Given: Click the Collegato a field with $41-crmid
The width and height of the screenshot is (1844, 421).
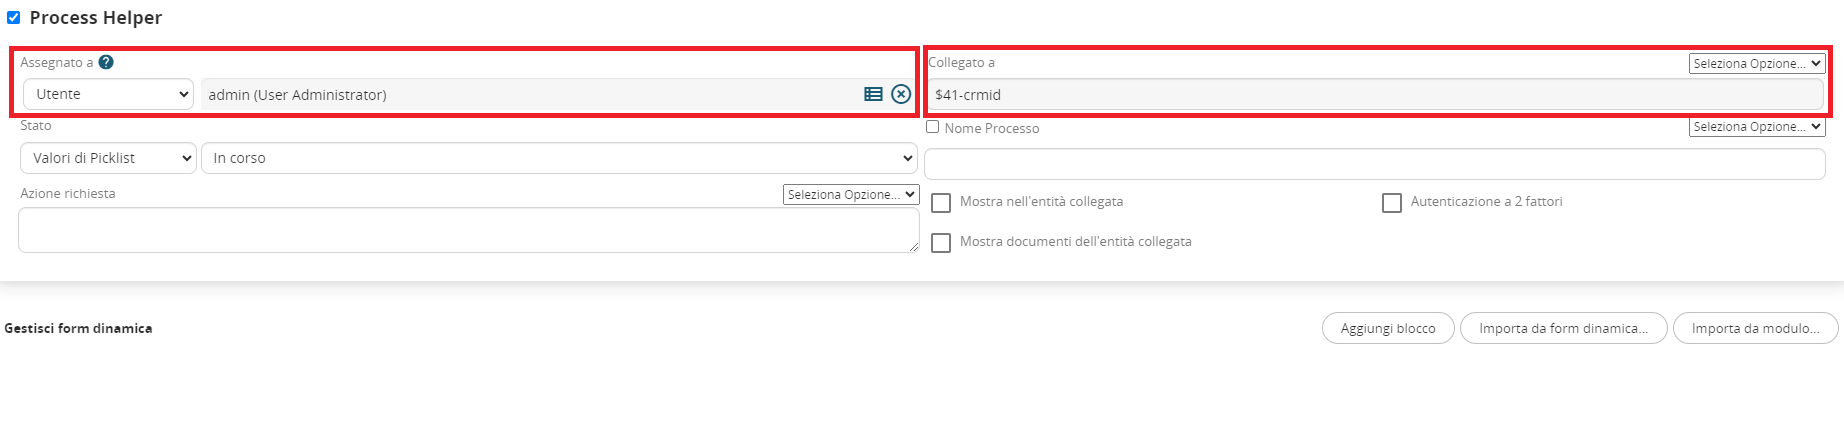Looking at the screenshot, I should 1374,95.
